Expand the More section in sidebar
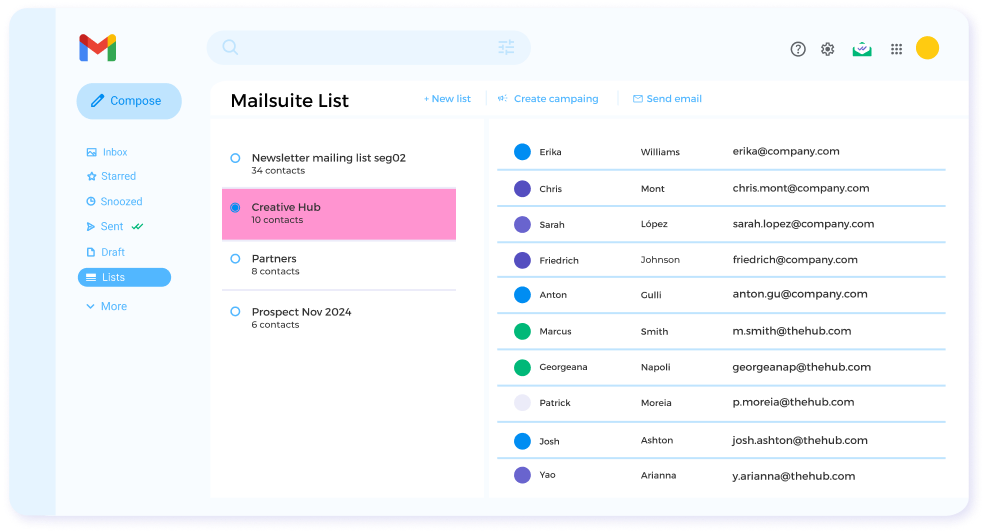 click(106, 306)
